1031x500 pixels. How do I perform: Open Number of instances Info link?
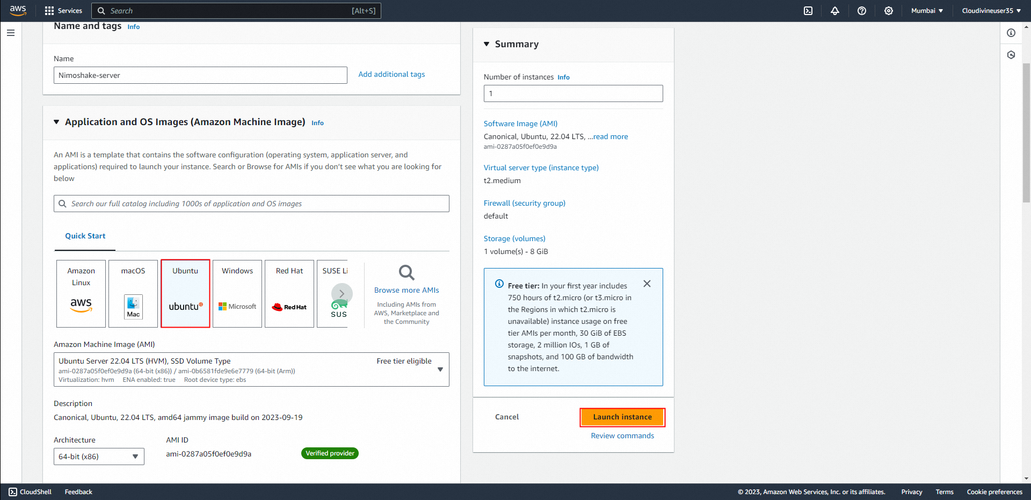coord(563,77)
